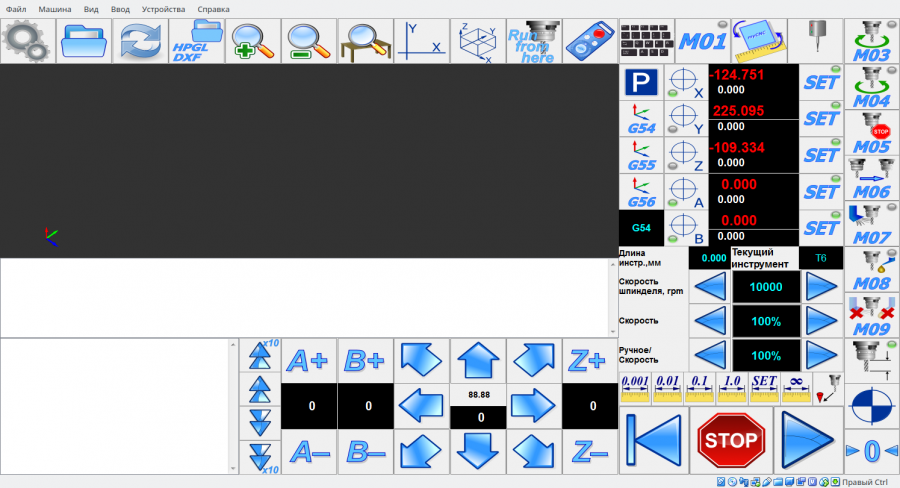Click the HPGL DXF import icon
Viewport: 900px width, 488px height.
(196, 41)
